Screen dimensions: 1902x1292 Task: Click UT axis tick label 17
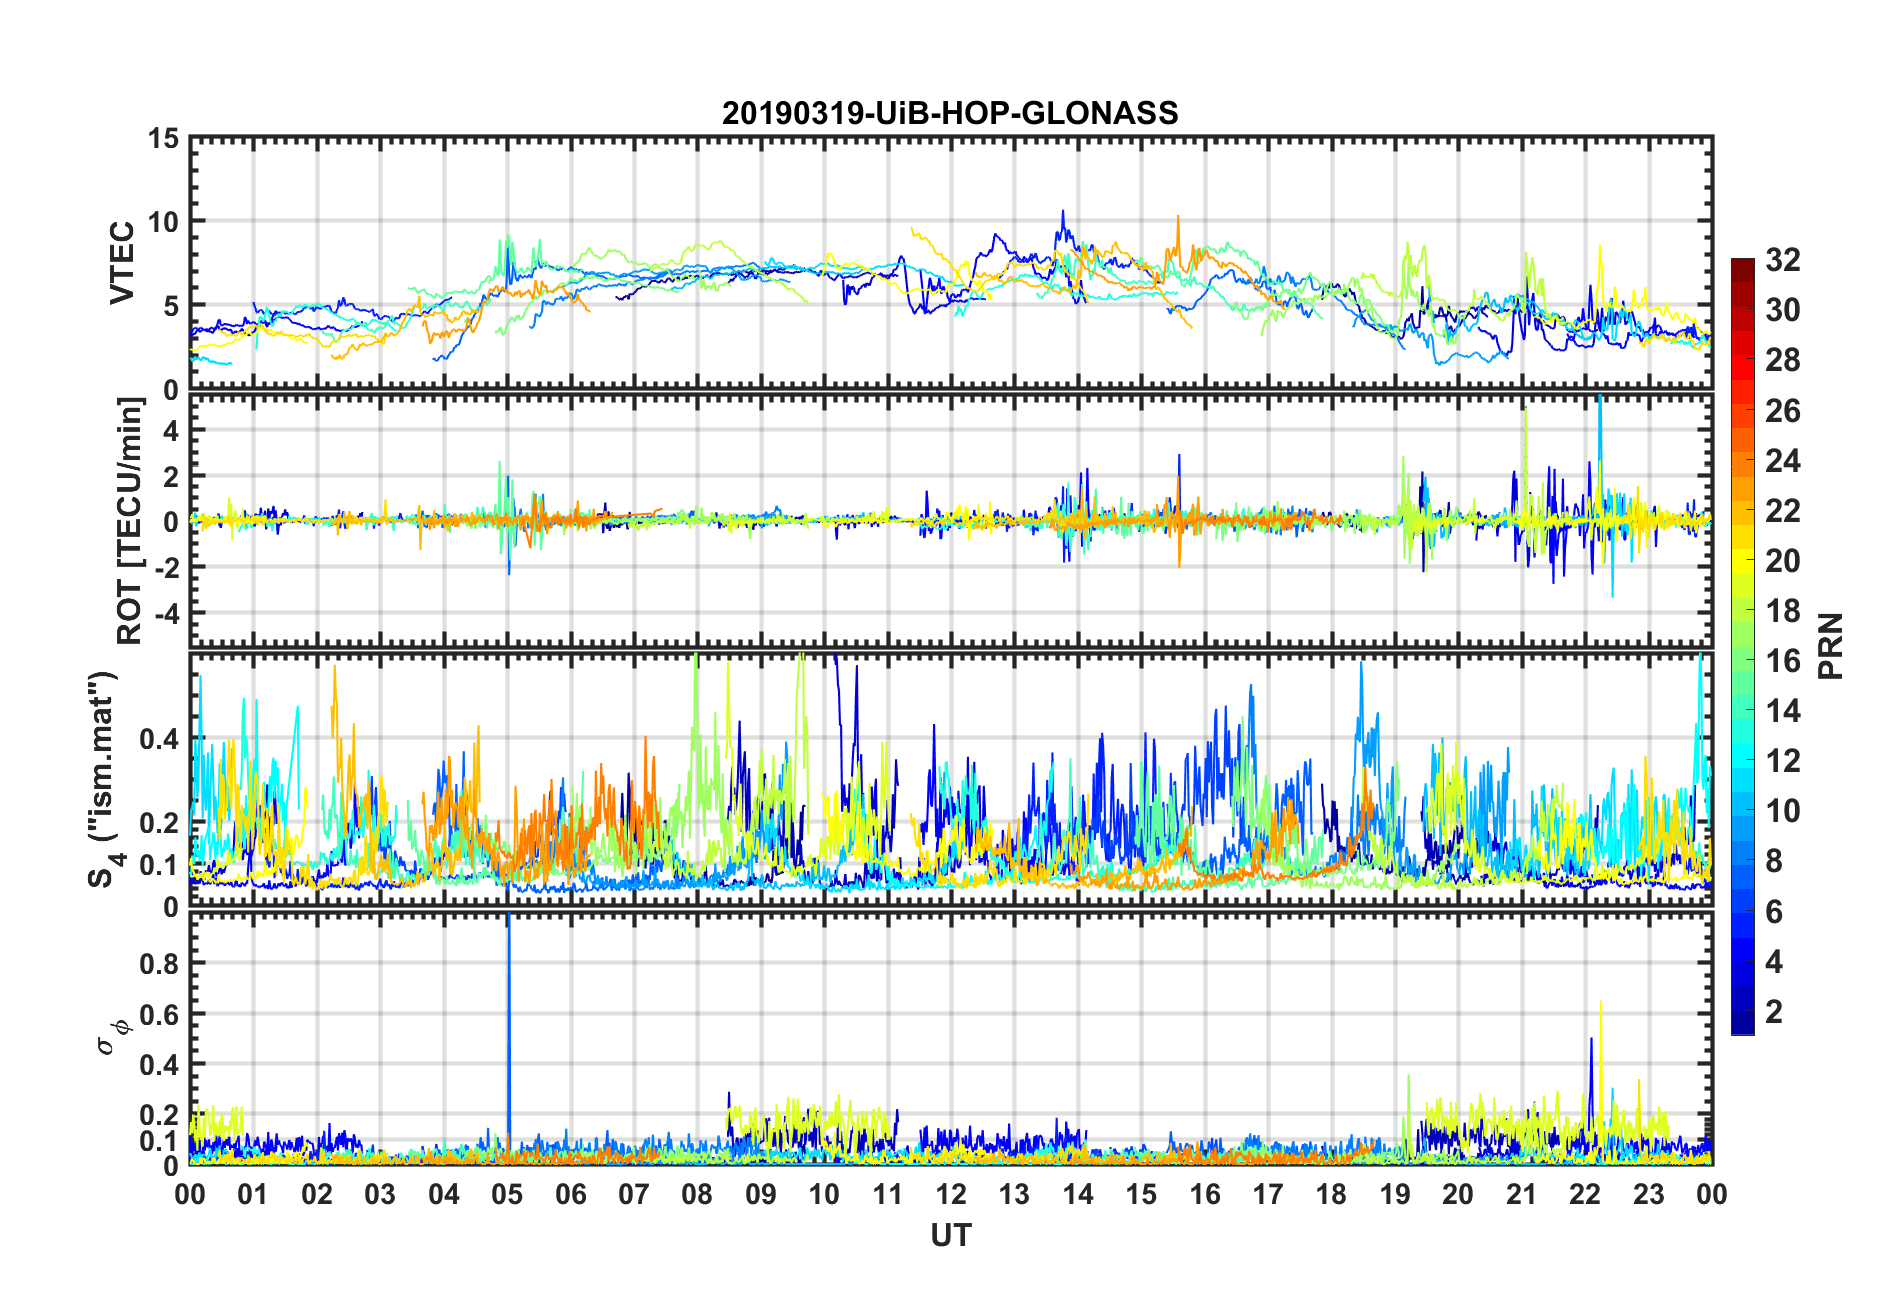(1268, 1194)
